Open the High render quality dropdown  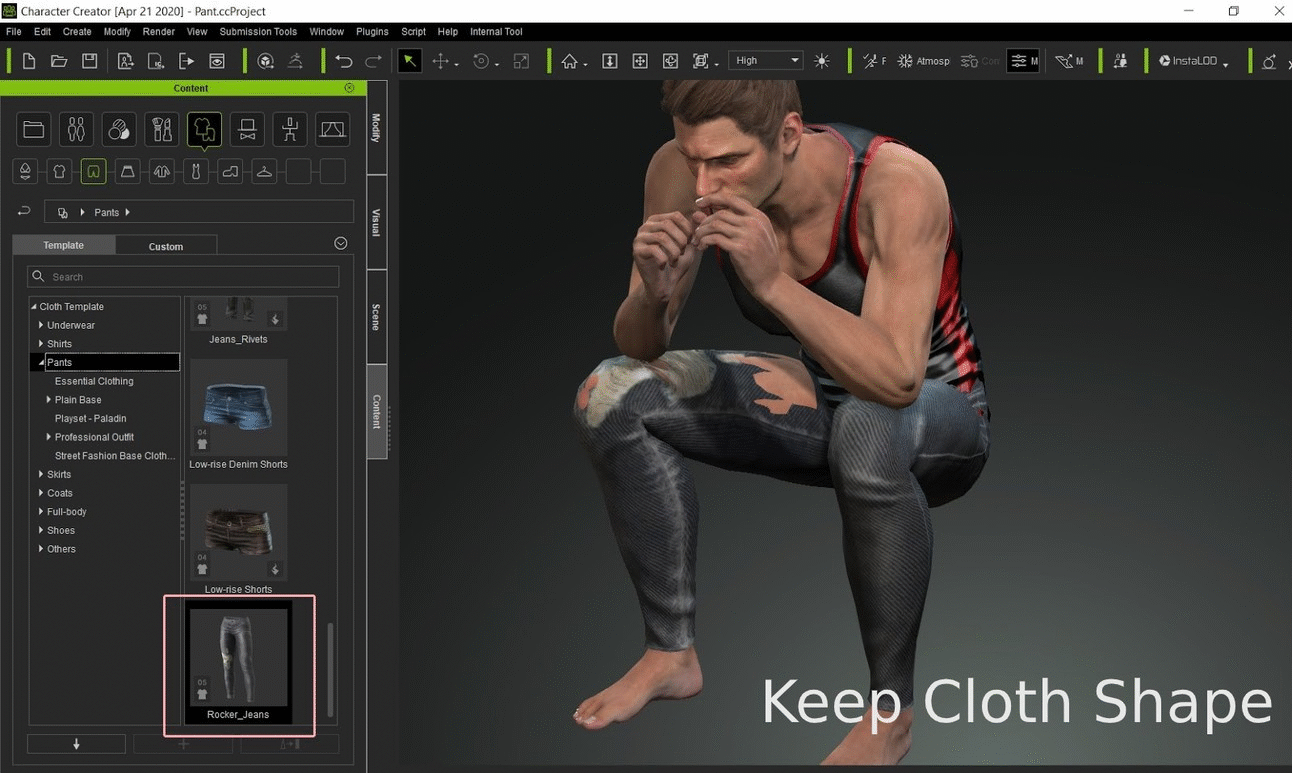[x=765, y=61]
